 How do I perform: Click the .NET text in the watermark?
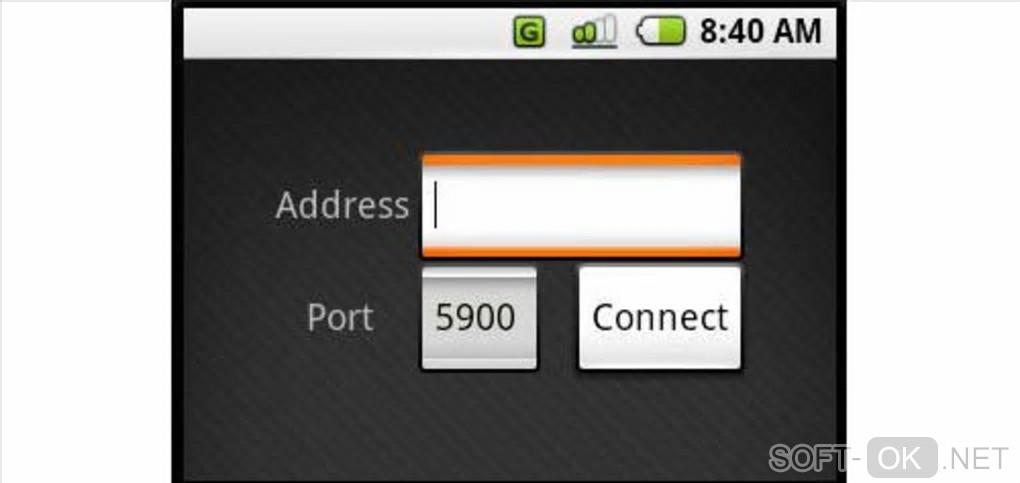pos(975,459)
